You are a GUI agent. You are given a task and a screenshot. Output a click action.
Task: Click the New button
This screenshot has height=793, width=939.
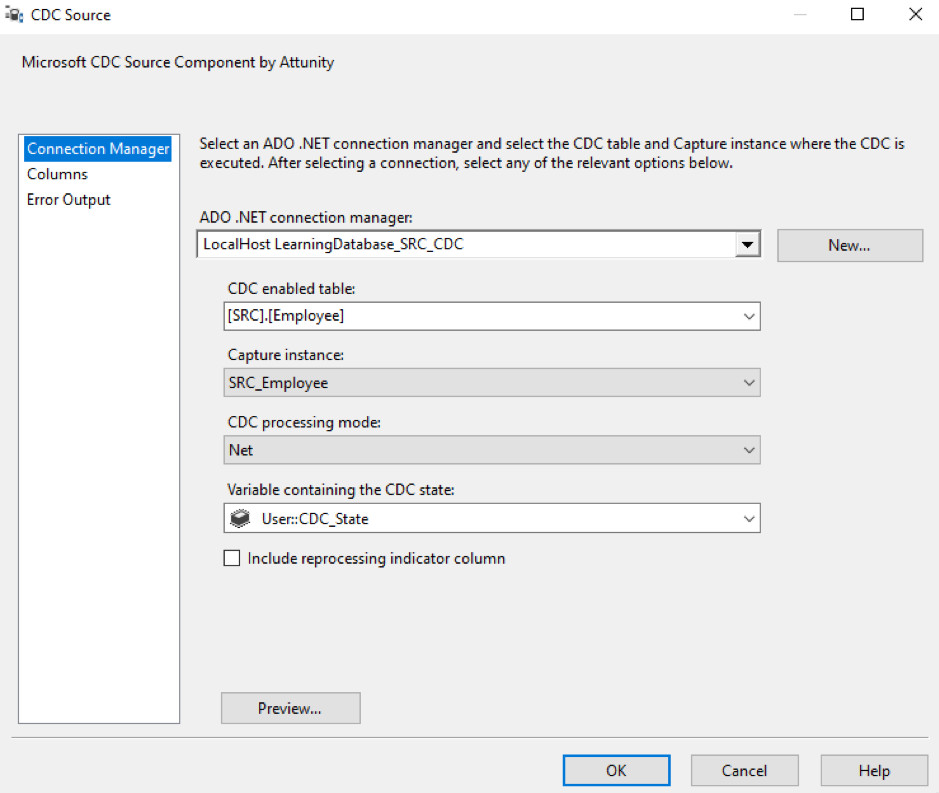click(849, 245)
